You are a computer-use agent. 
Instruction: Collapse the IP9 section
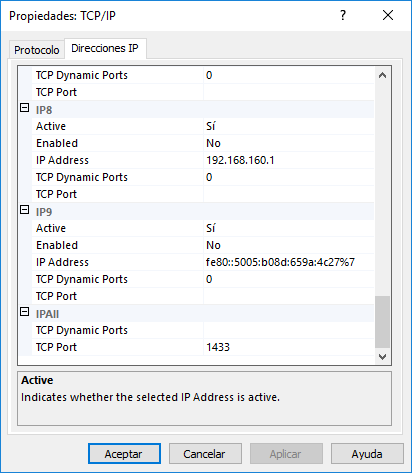point(25,210)
